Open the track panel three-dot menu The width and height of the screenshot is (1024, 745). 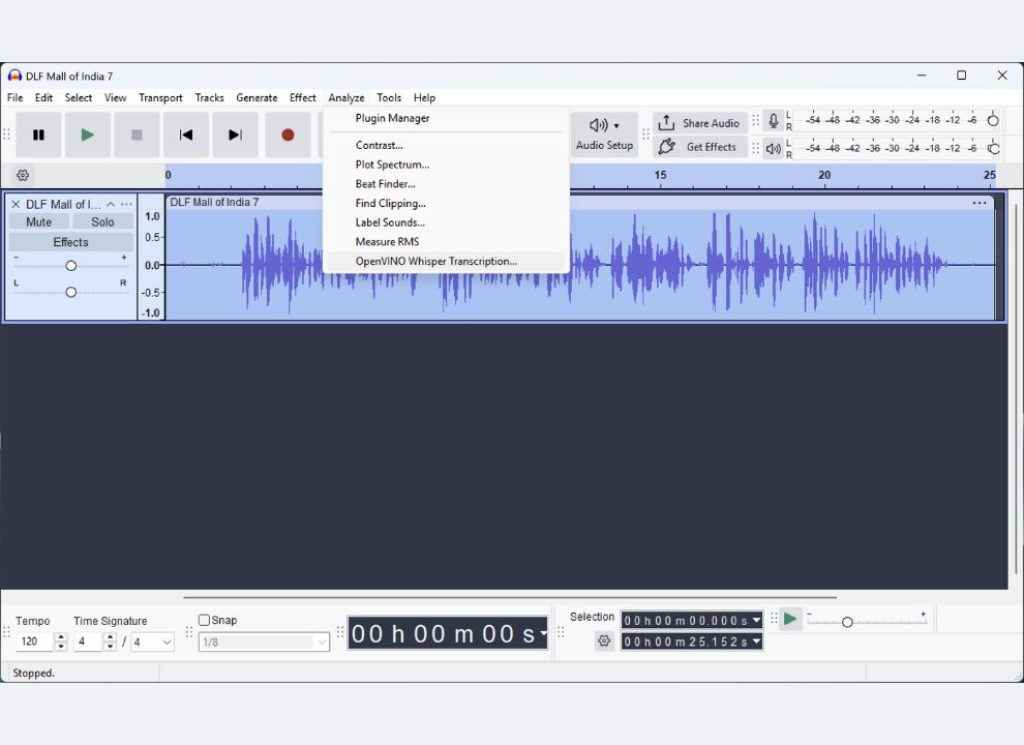click(126, 204)
